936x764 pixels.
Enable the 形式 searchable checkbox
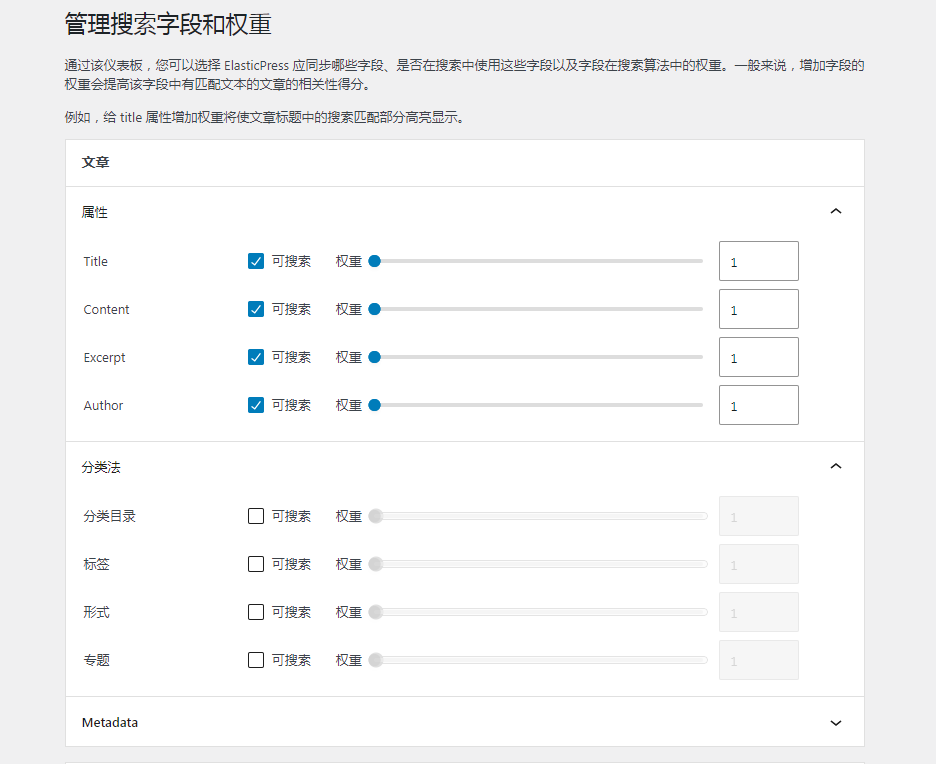[256, 612]
